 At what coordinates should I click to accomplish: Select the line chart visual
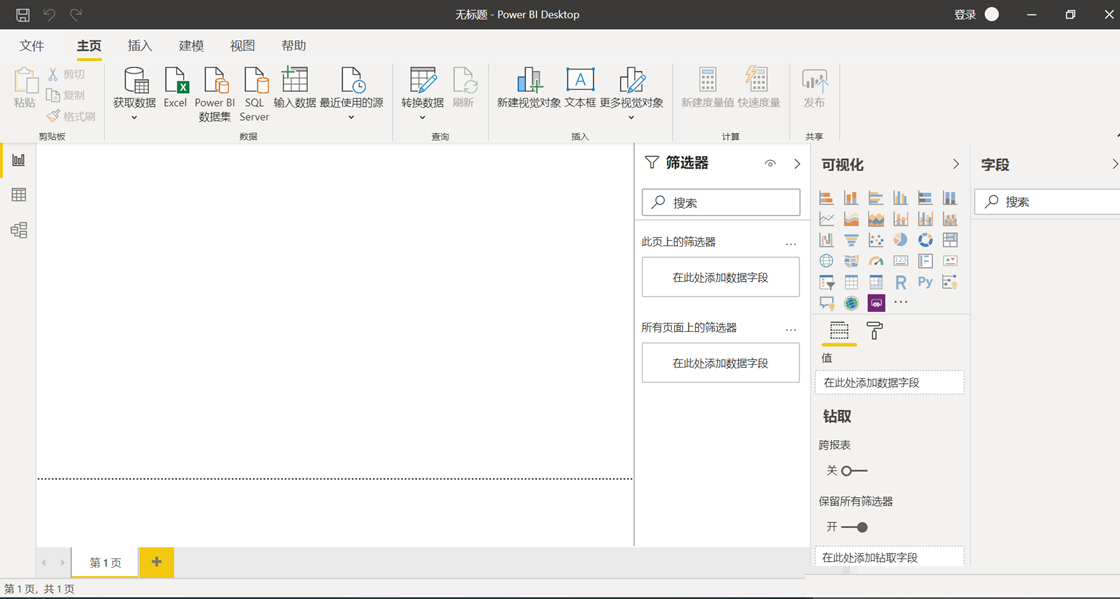[x=826, y=219]
